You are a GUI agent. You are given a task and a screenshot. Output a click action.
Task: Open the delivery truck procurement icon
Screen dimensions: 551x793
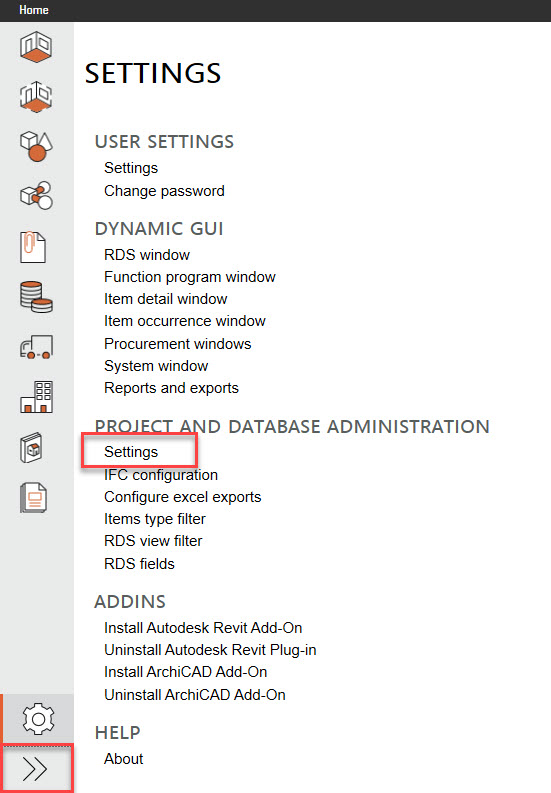tap(36, 347)
